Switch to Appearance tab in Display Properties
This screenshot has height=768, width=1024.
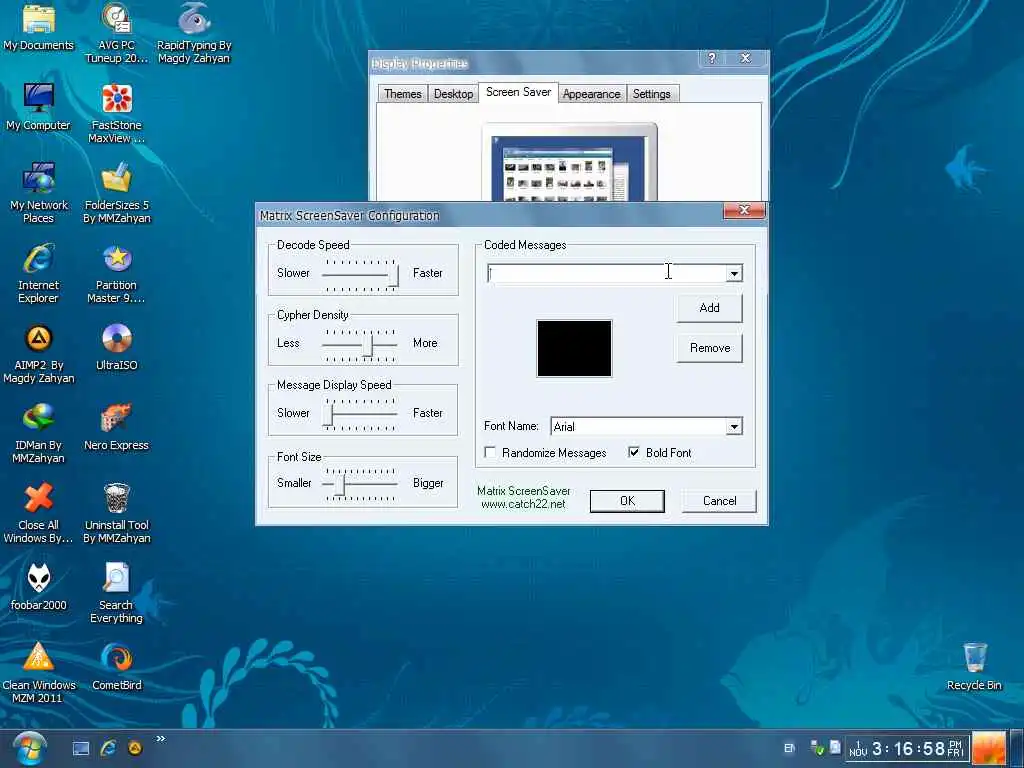592,93
